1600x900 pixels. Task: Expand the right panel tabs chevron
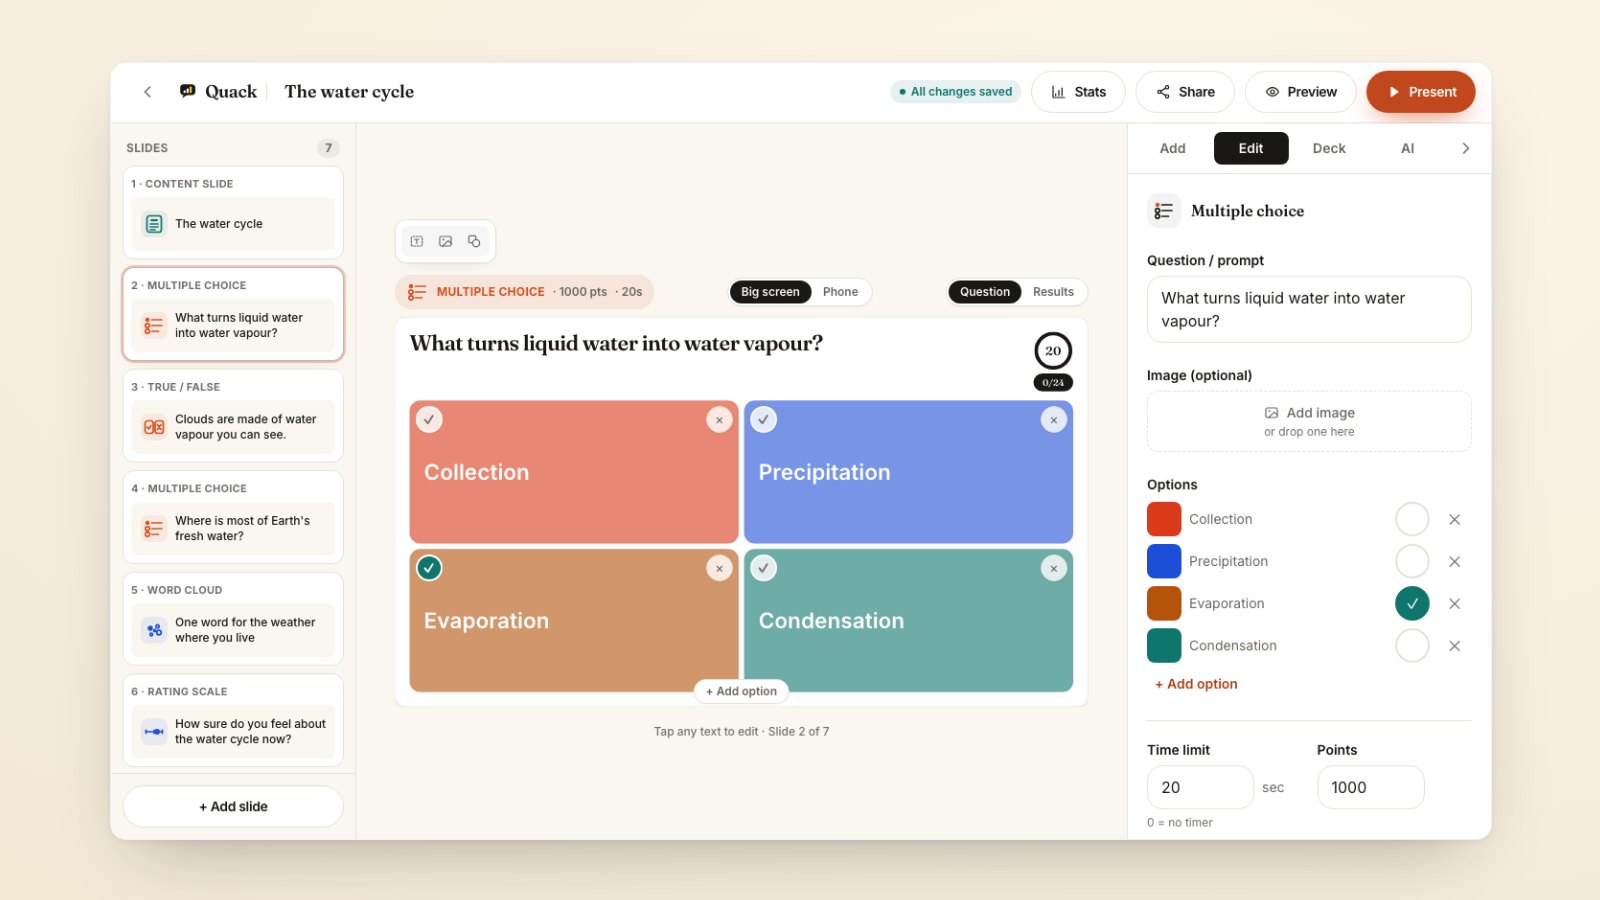tap(1466, 148)
